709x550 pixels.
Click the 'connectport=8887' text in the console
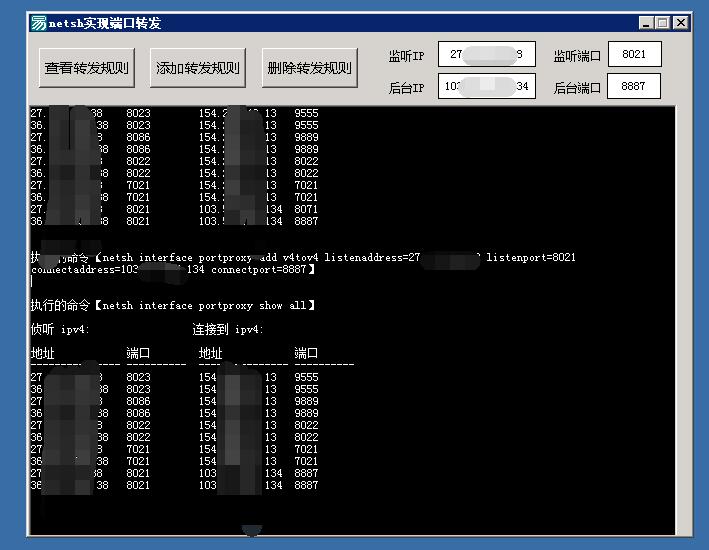(259, 270)
